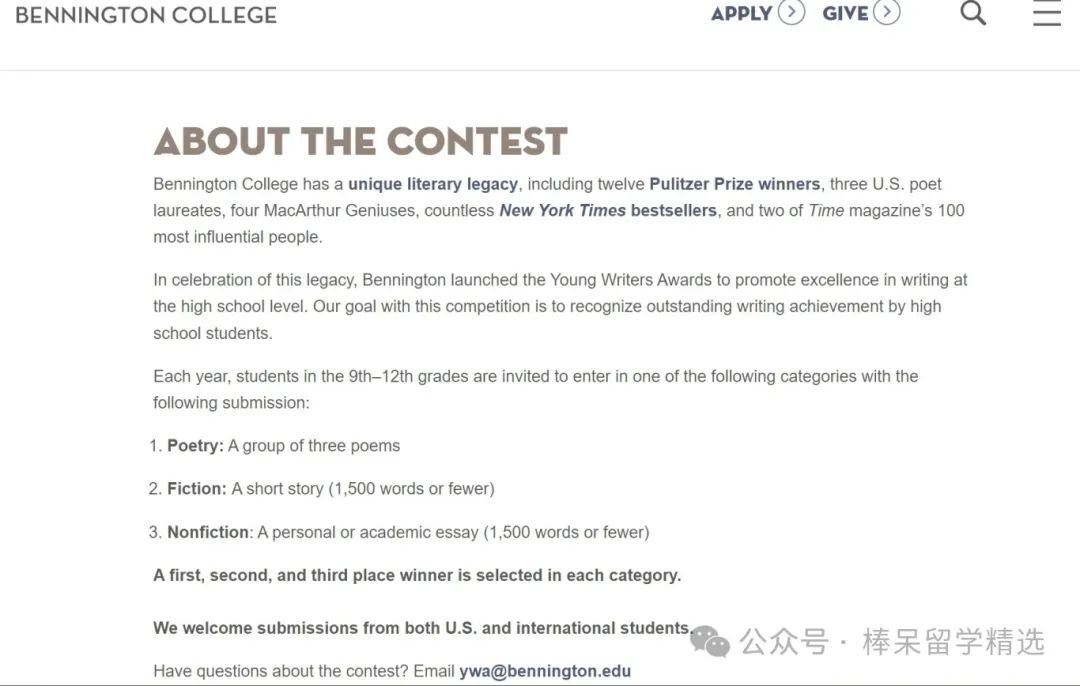The height and width of the screenshot is (686, 1080).
Task: Open the search magnifier icon
Action: pyautogui.click(x=973, y=12)
